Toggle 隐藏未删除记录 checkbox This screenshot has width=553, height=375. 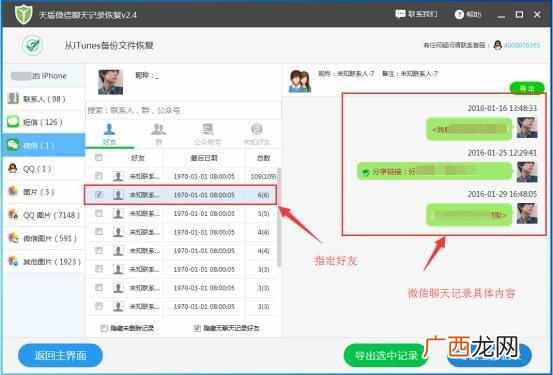click(x=104, y=328)
